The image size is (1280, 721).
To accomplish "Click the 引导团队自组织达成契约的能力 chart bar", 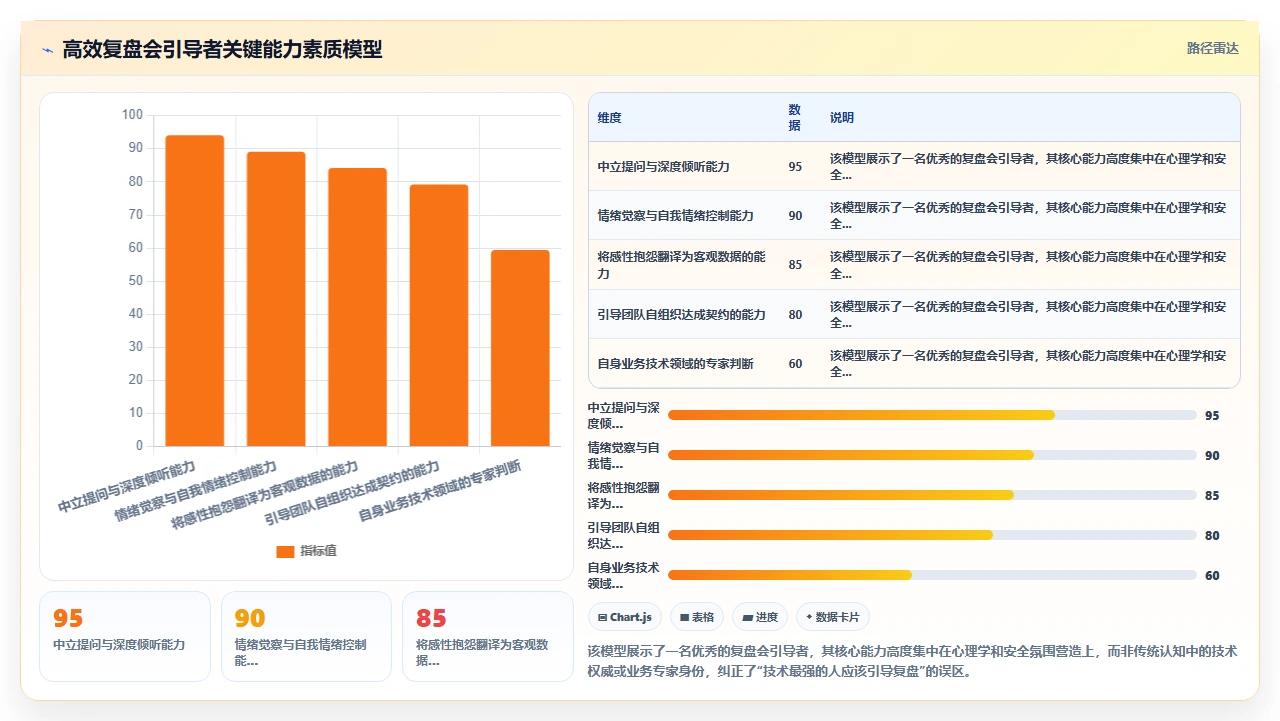I will pos(439,315).
